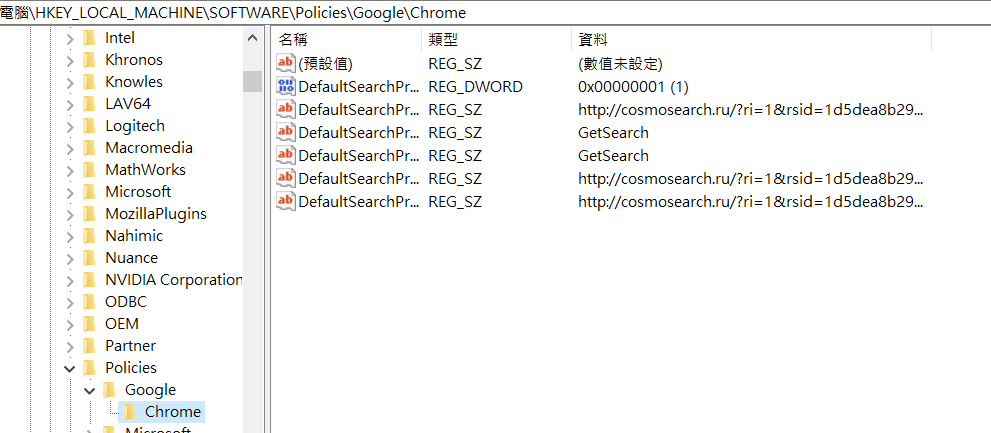
Task: Click the (數值未設定) data cell
Action: pos(620,64)
